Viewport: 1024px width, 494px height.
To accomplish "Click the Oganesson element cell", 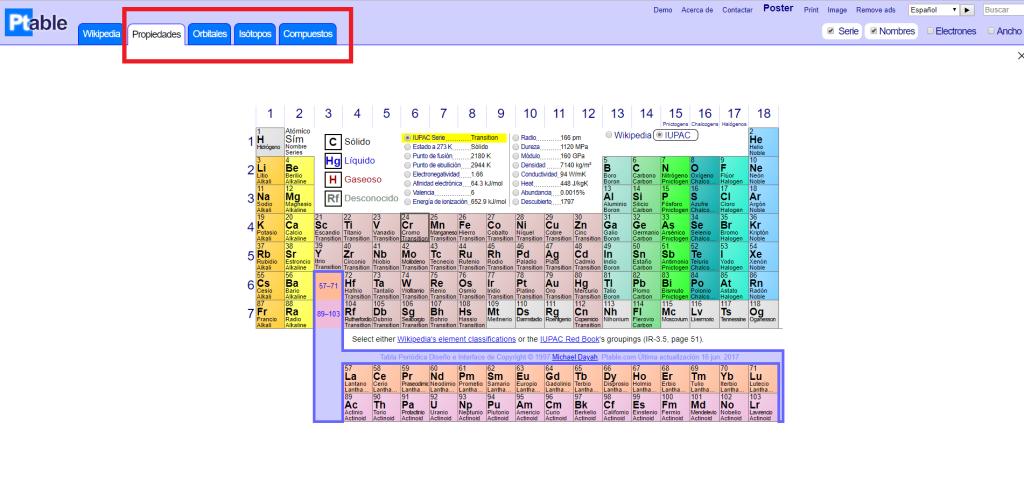I will (763, 315).
